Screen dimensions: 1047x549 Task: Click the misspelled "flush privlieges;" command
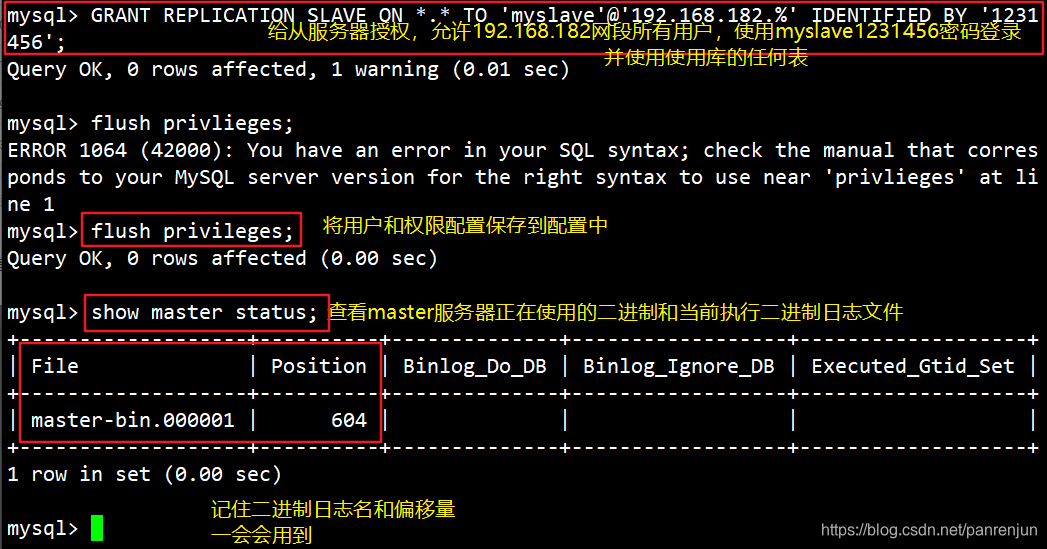click(x=192, y=124)
